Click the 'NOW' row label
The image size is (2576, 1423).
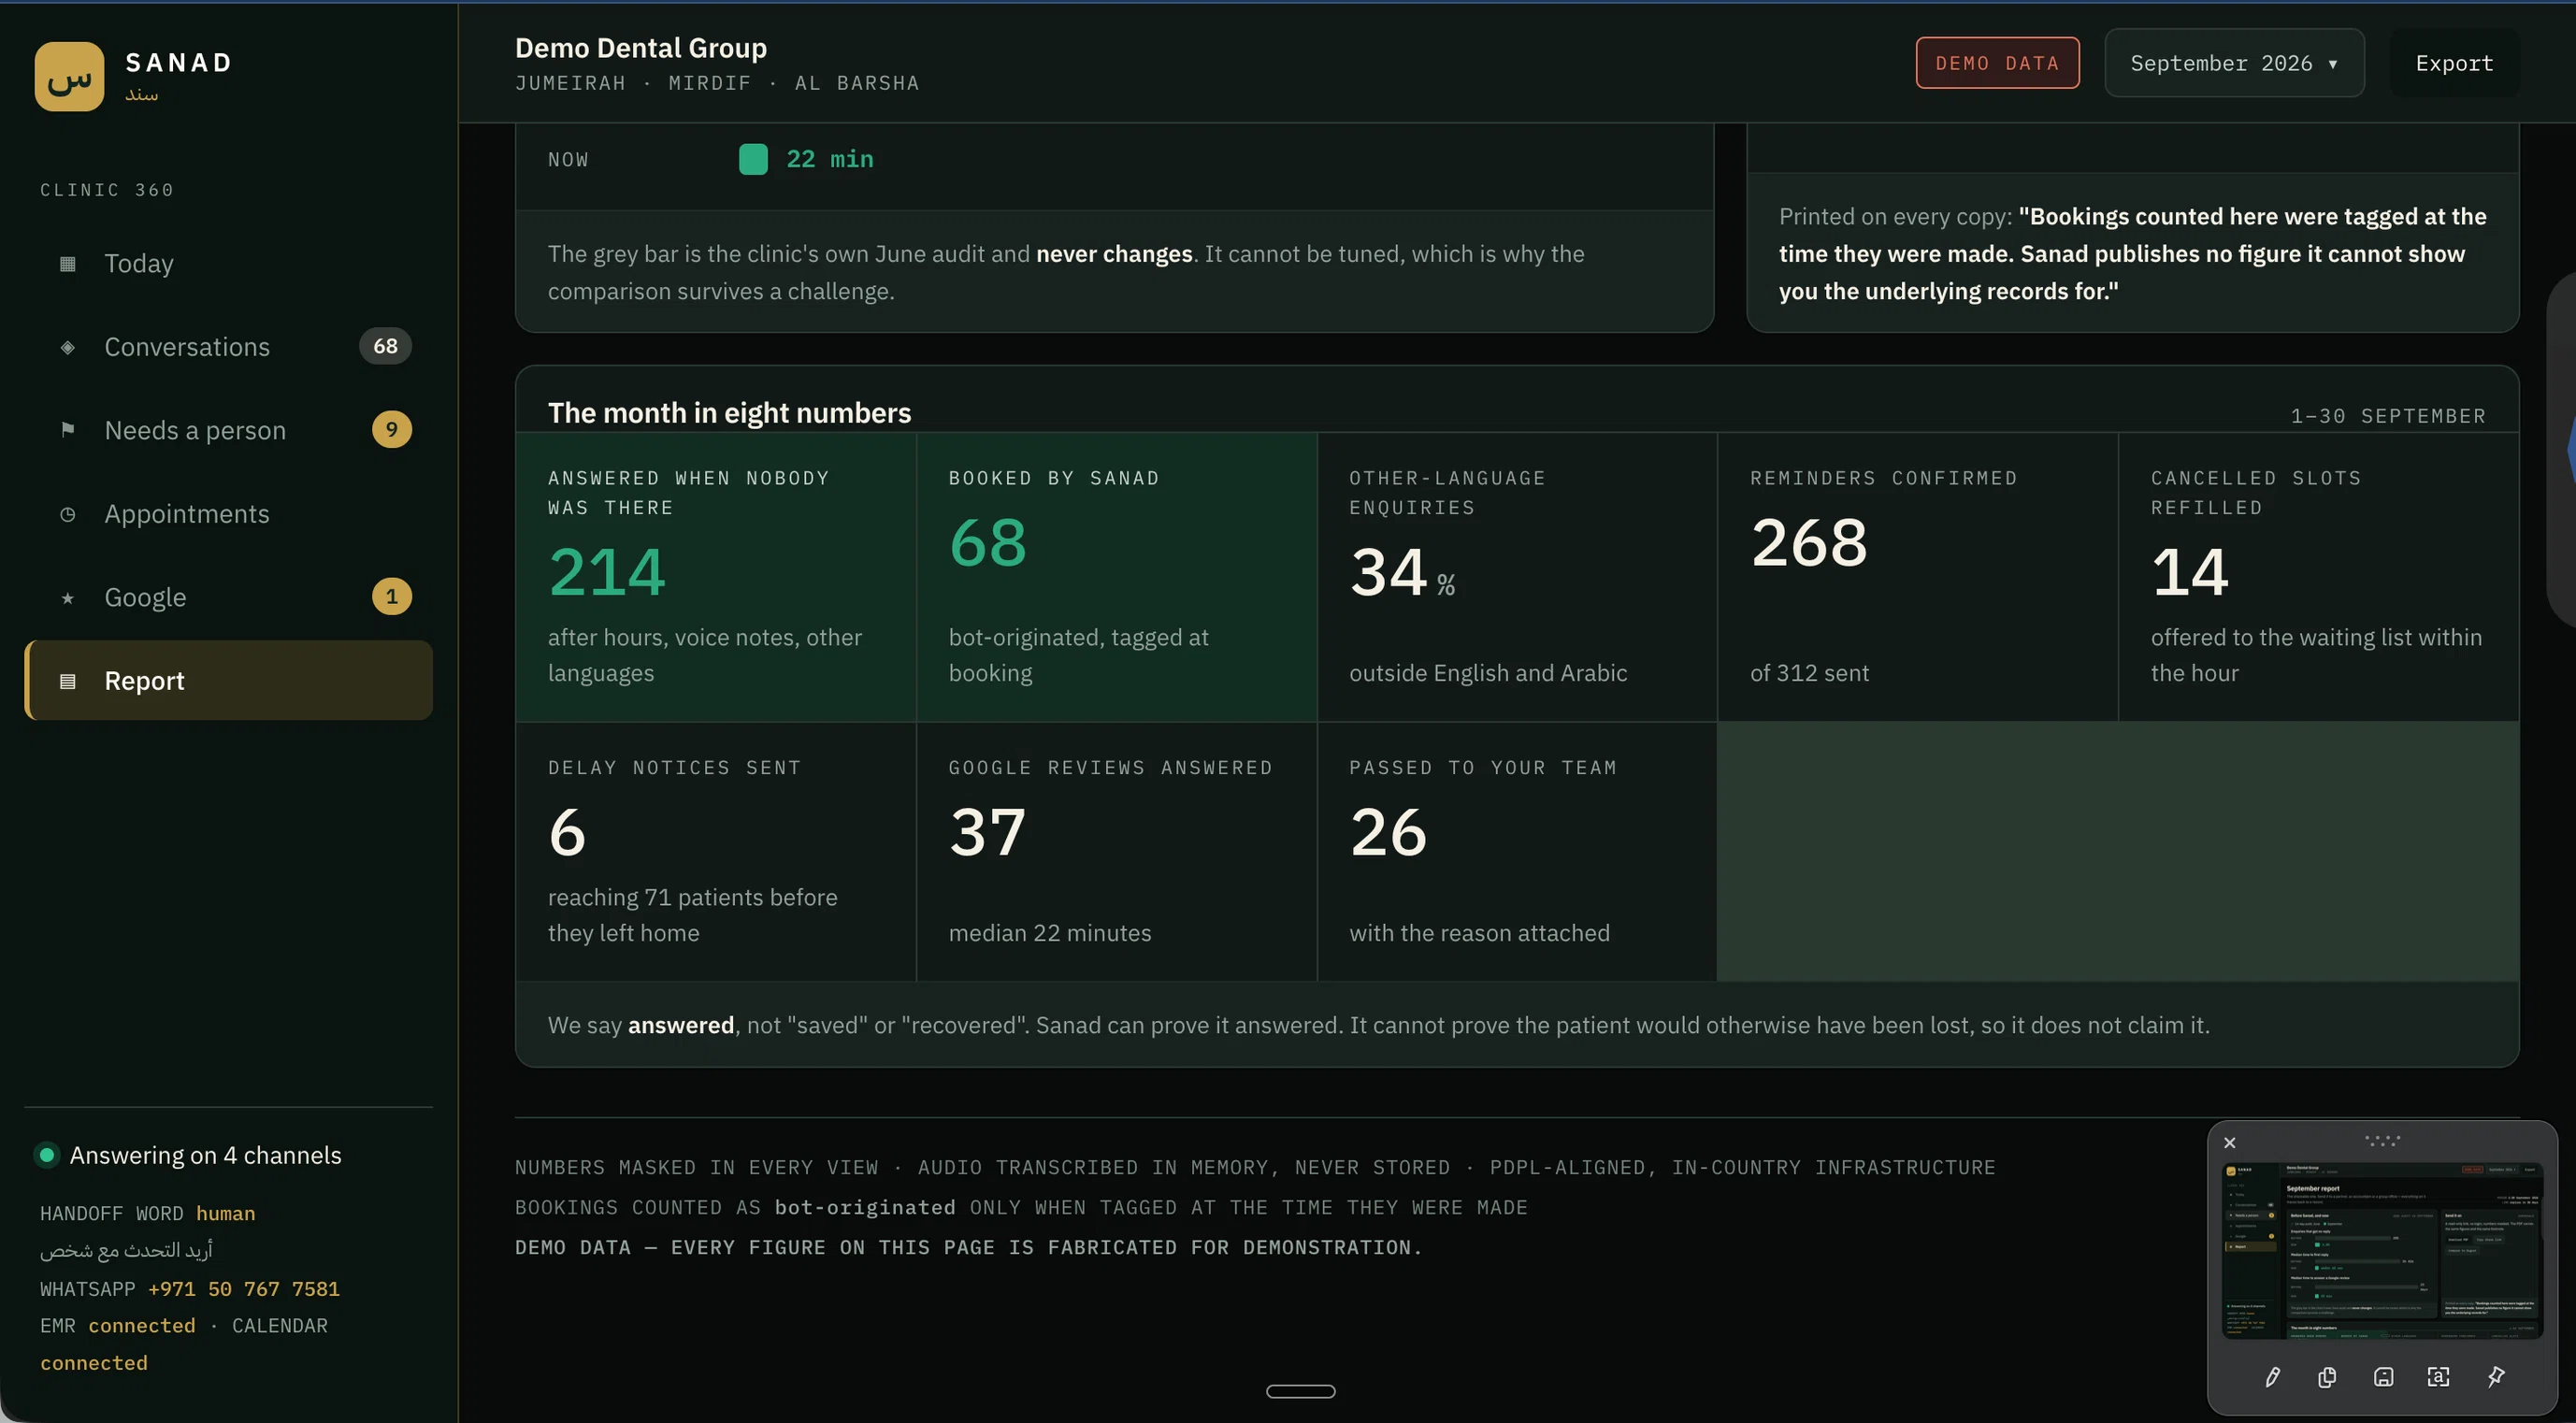coord(568,160)
